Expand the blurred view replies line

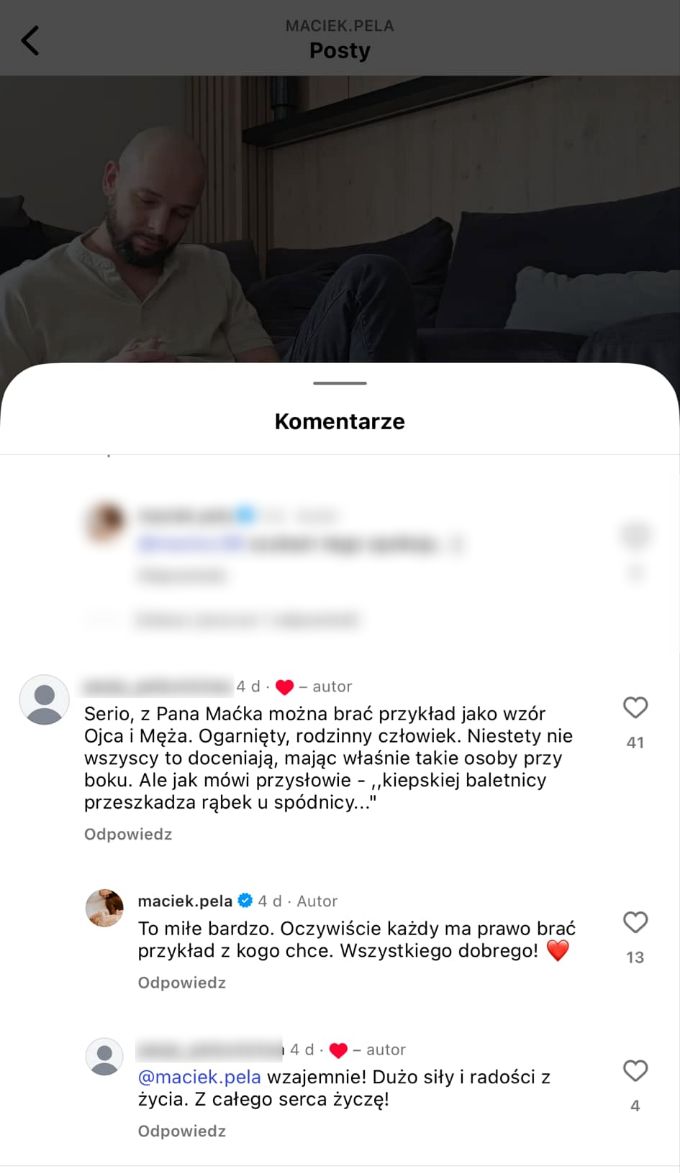pos(247,619)
